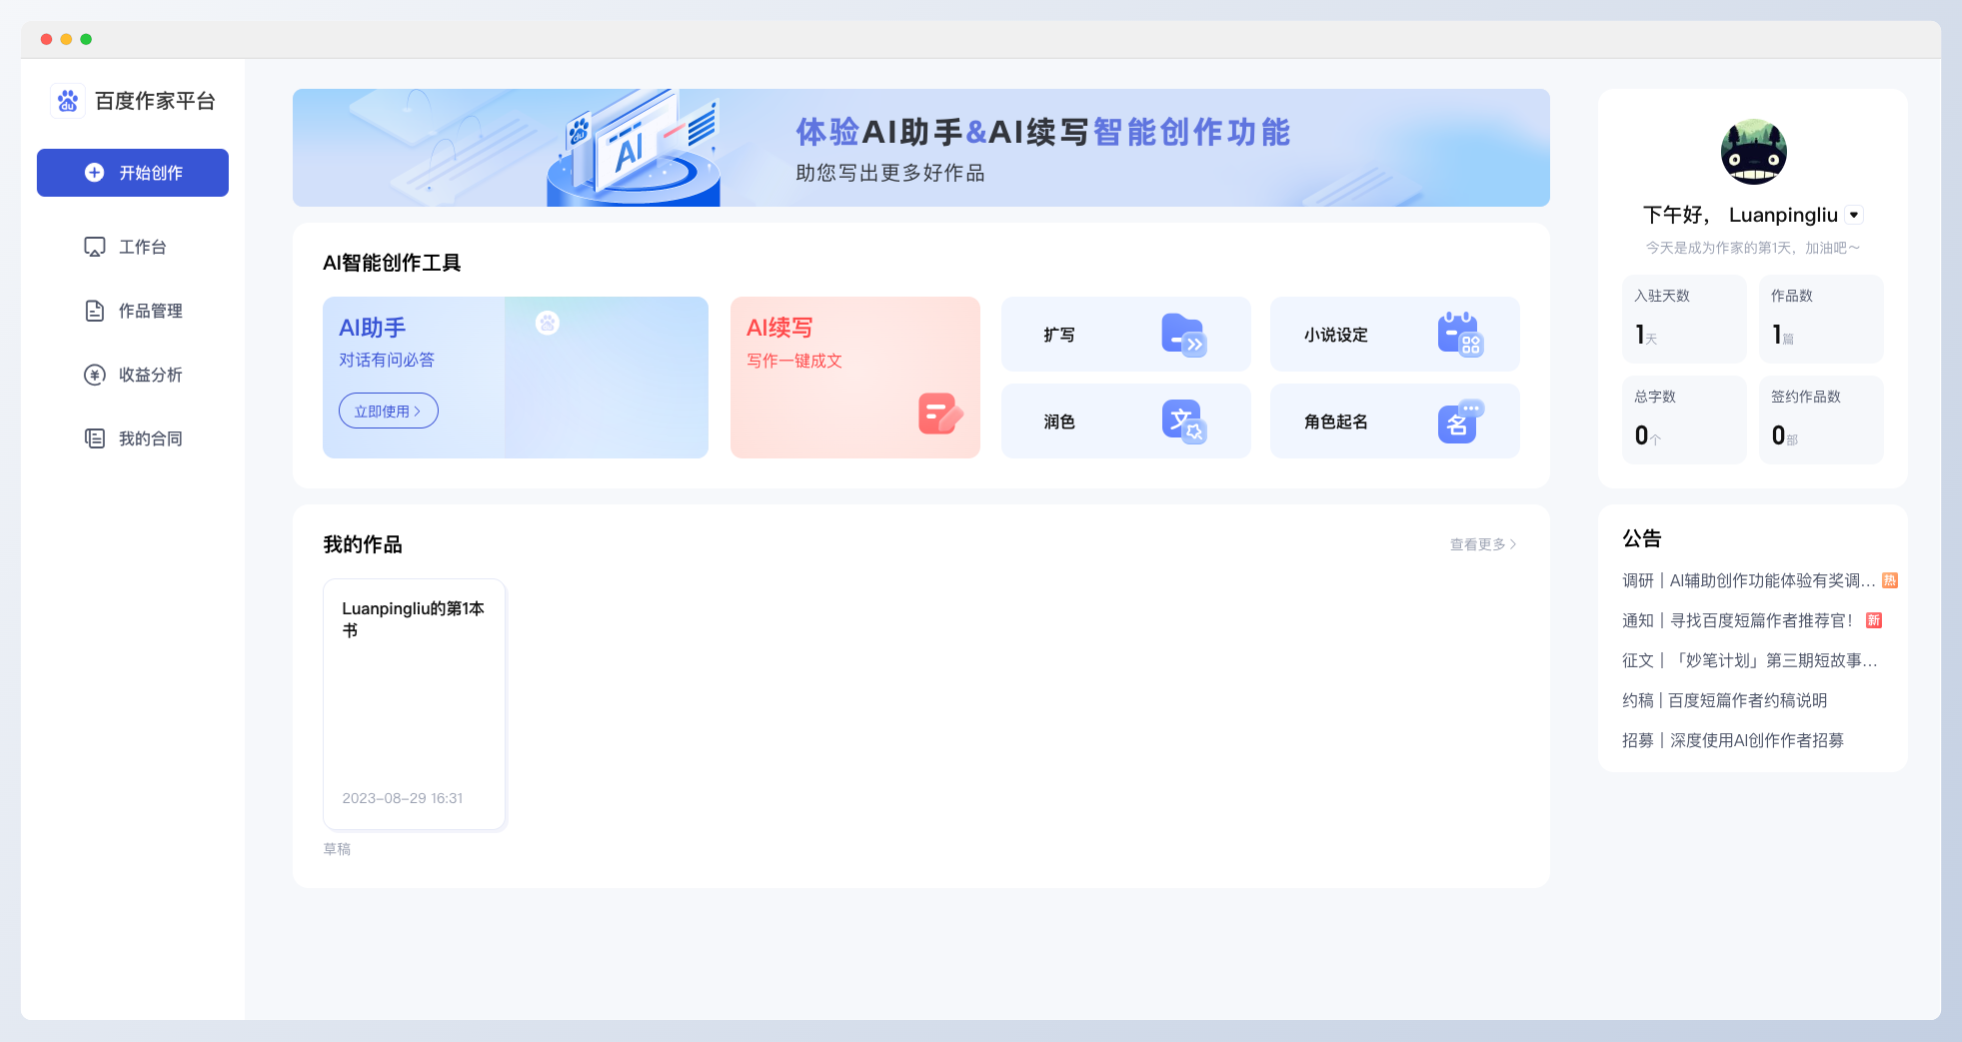Click the 小说设定 tool icon
Screen dimensions: 1962x1042
(1461, 334)
